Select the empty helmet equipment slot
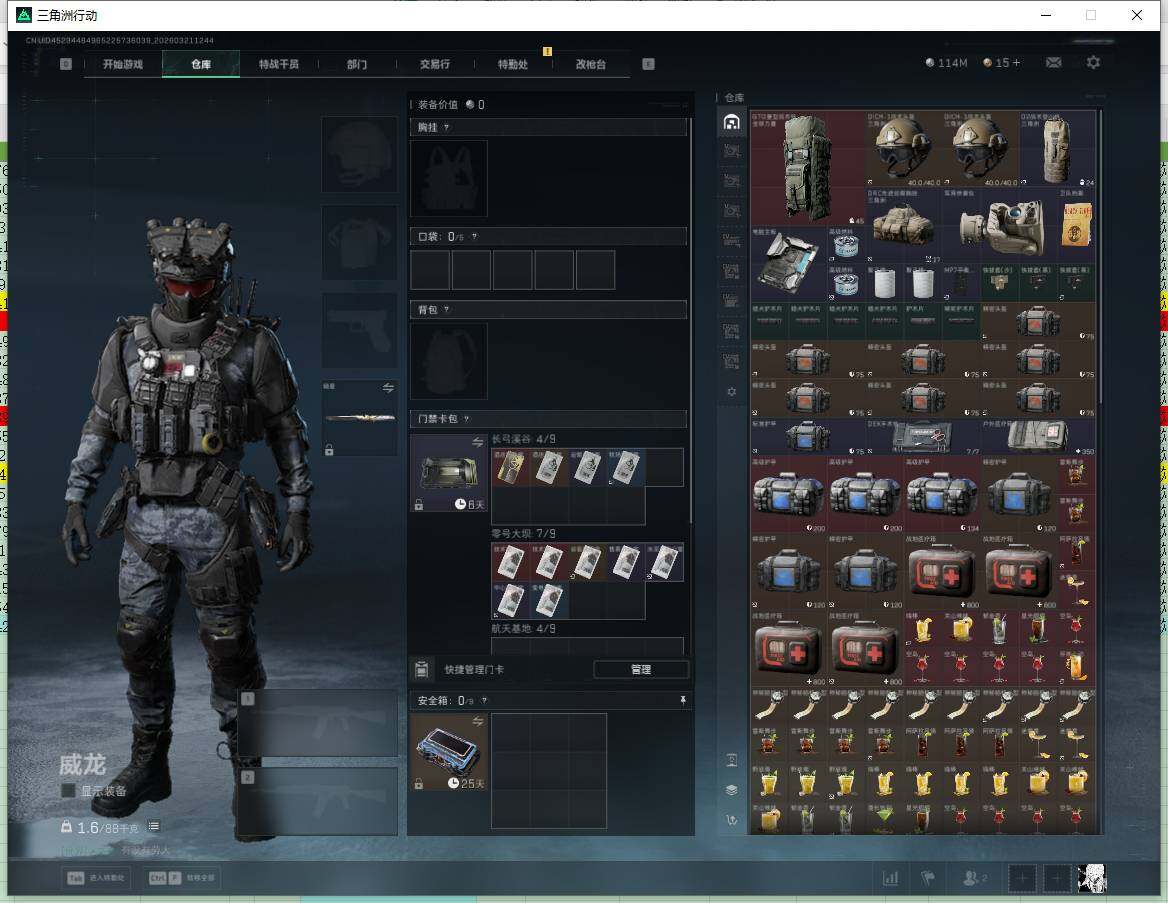Screen dimensions: 1168x903 (359, 154)
